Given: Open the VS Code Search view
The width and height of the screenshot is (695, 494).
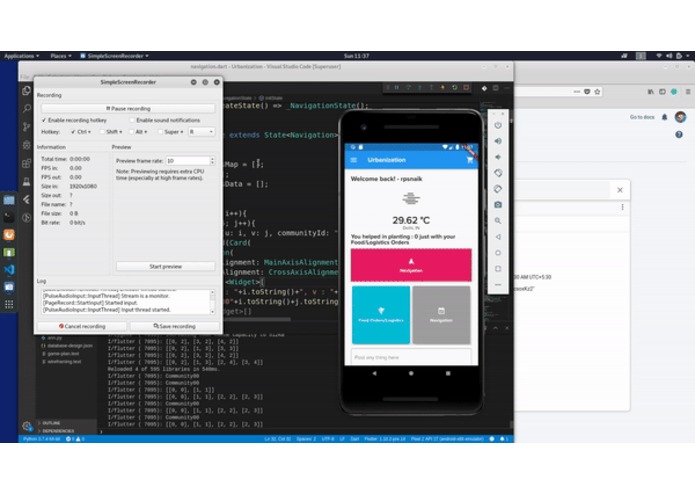Looking at the screenshot, I should click(x=27, y=109).
